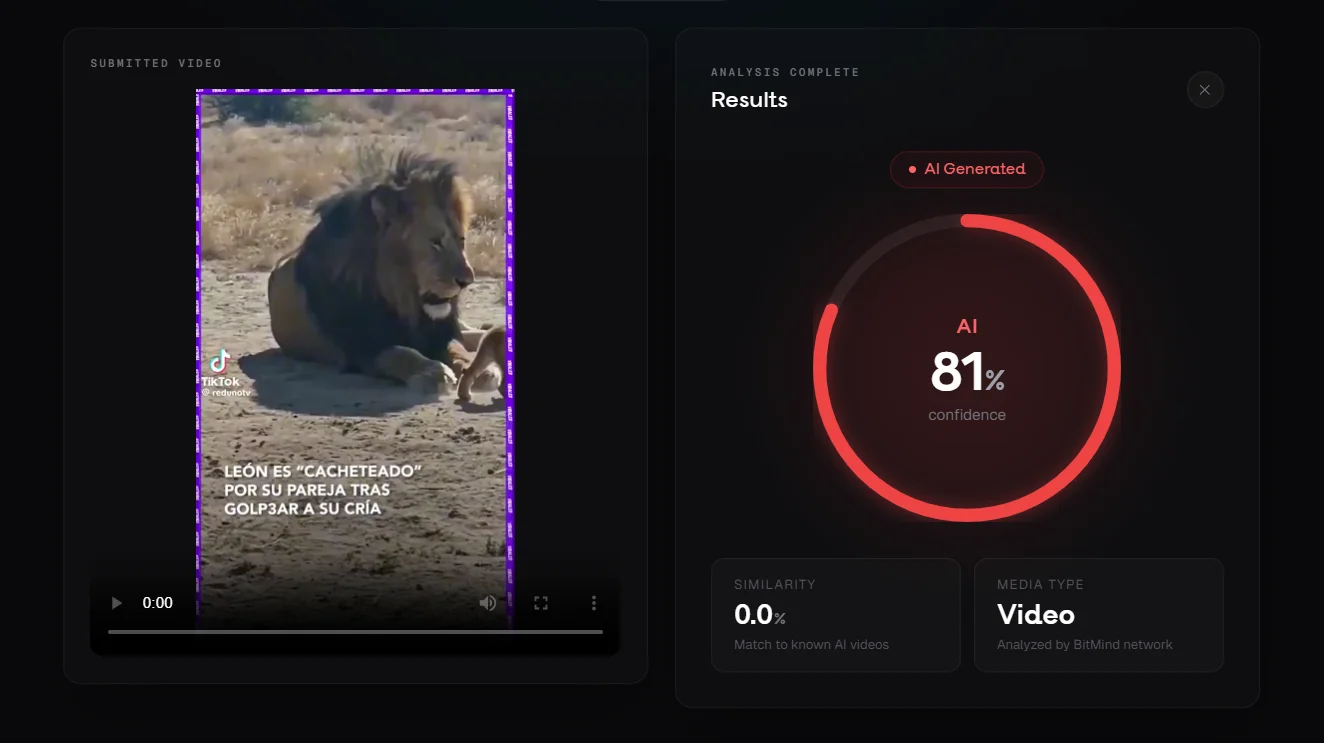Open video more options menu
This screenshot has height=743, width=1324.
[594, 603]
